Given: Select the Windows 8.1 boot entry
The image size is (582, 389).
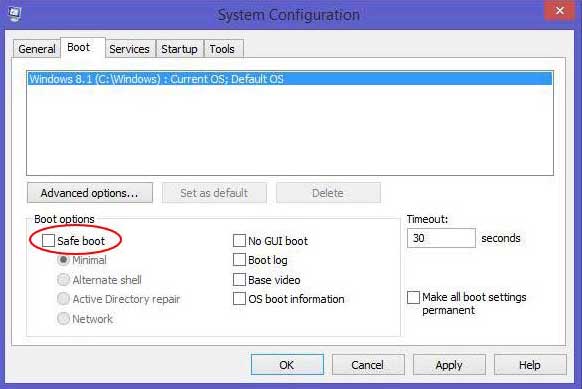Looking at the screenshot, I should point(290,79).
